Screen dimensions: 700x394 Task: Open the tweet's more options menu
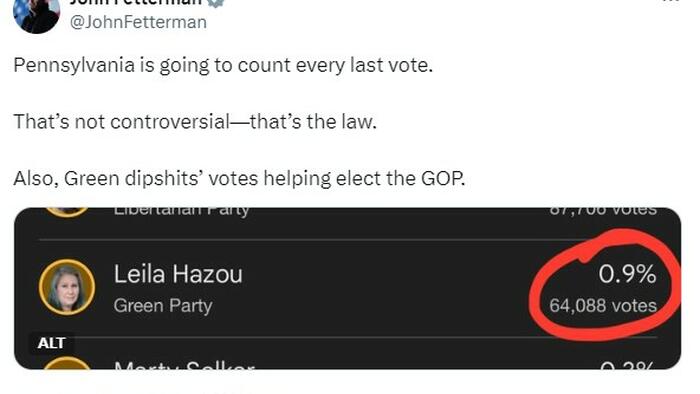(670, 2)
